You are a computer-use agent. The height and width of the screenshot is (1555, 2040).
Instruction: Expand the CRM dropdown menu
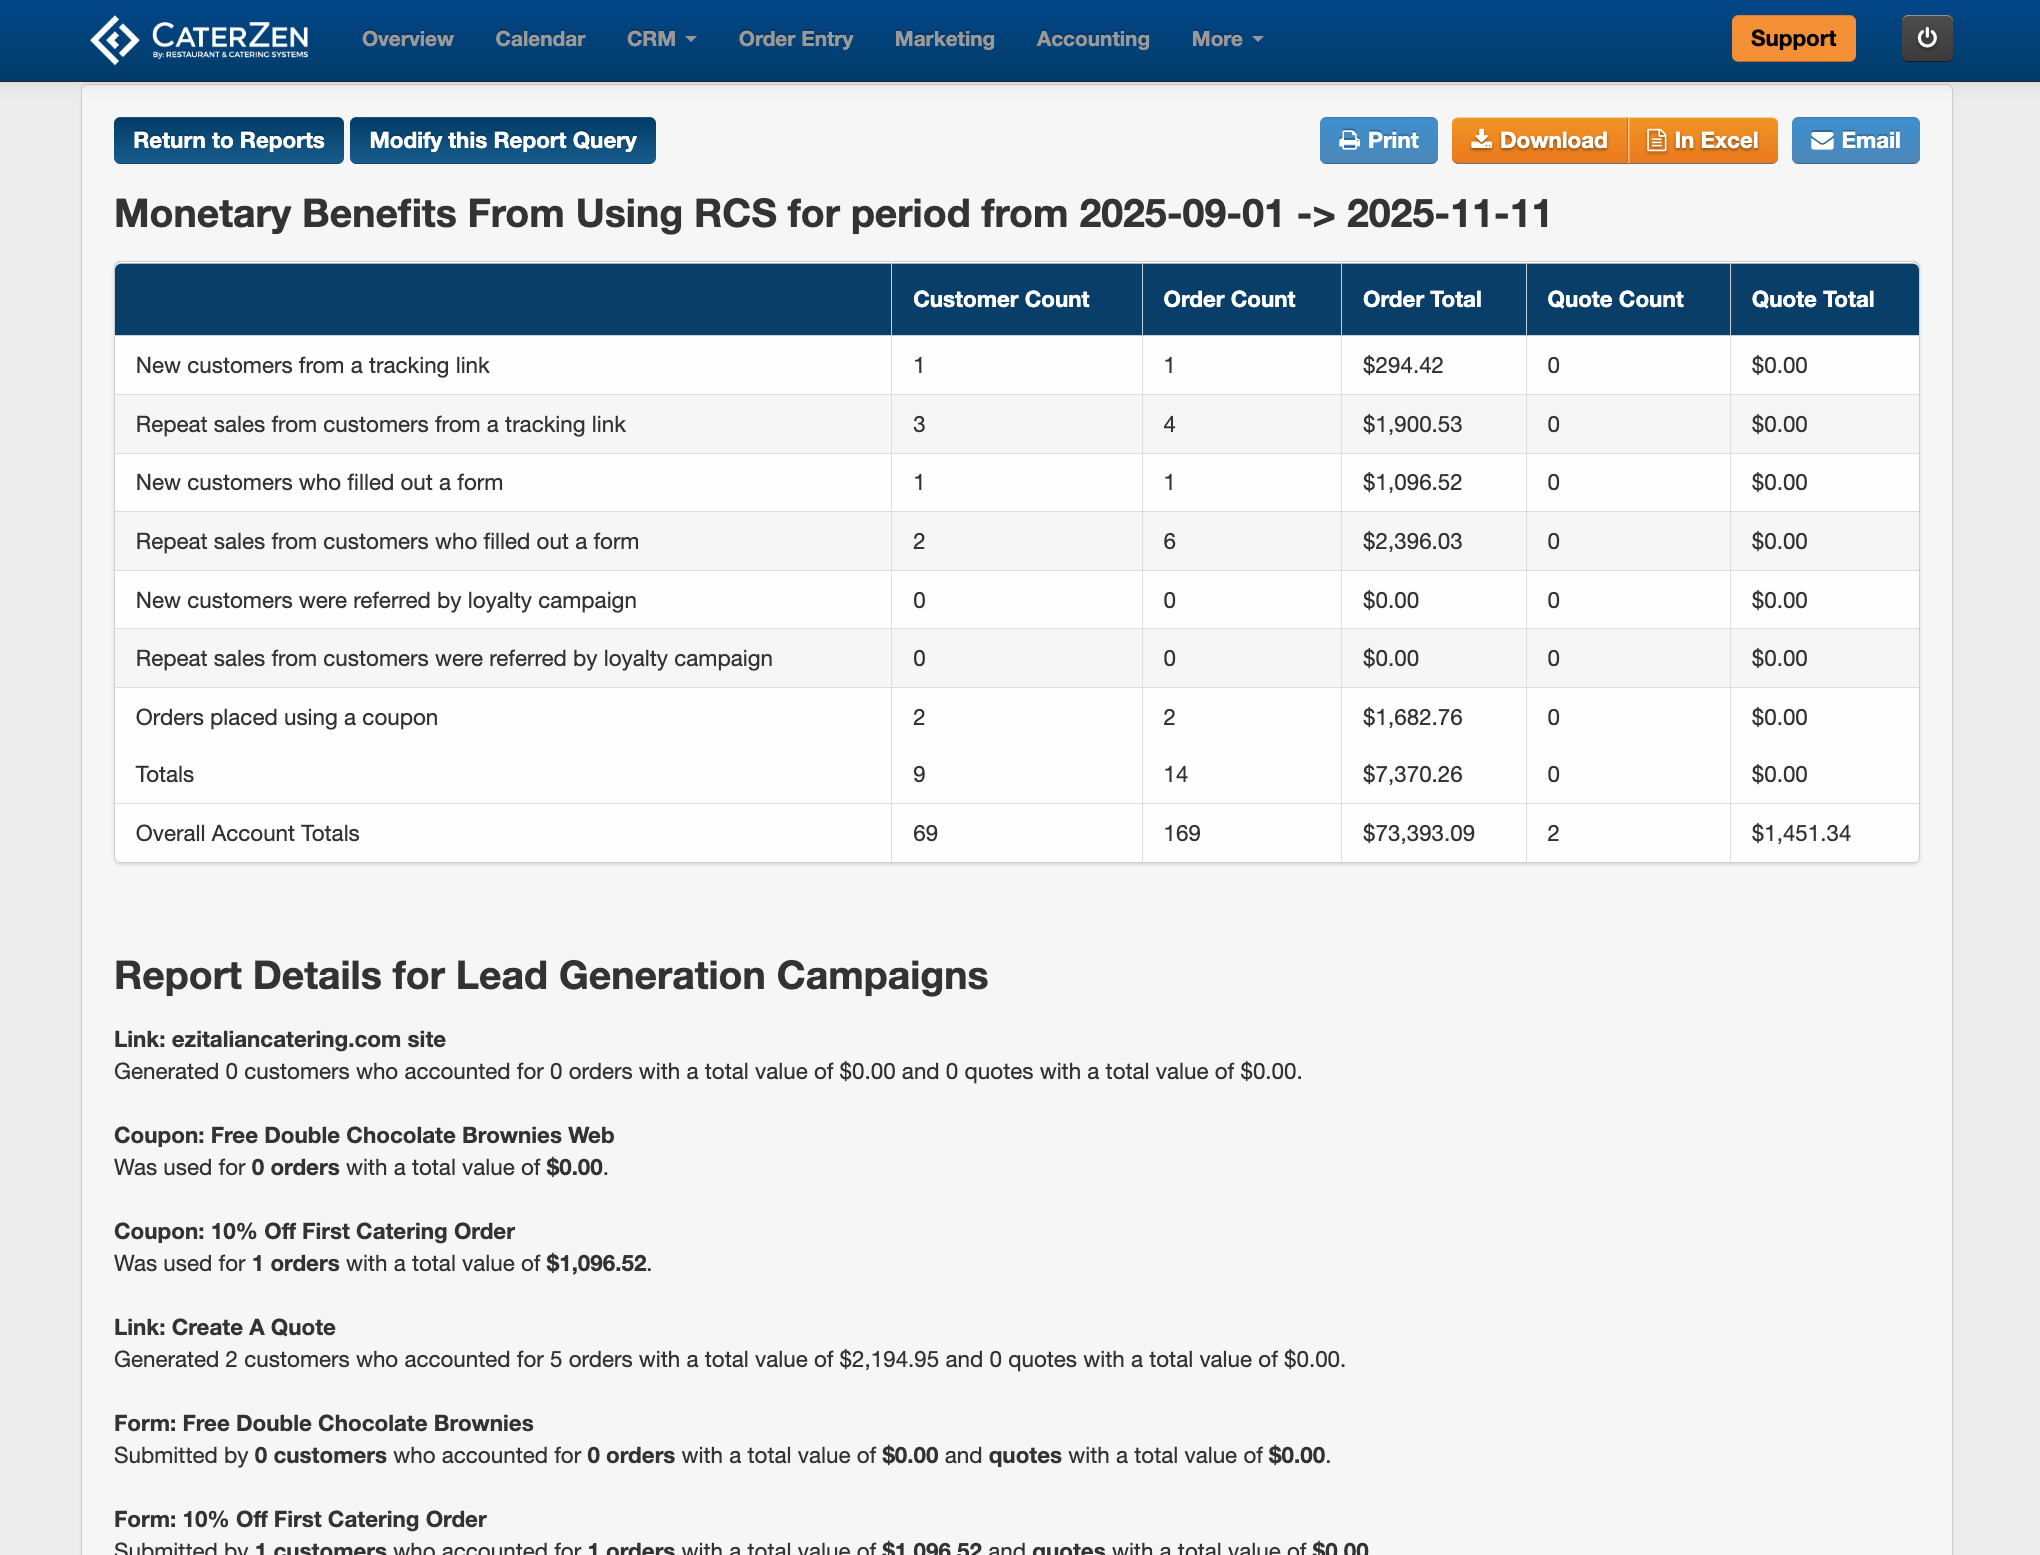point(661,39)
